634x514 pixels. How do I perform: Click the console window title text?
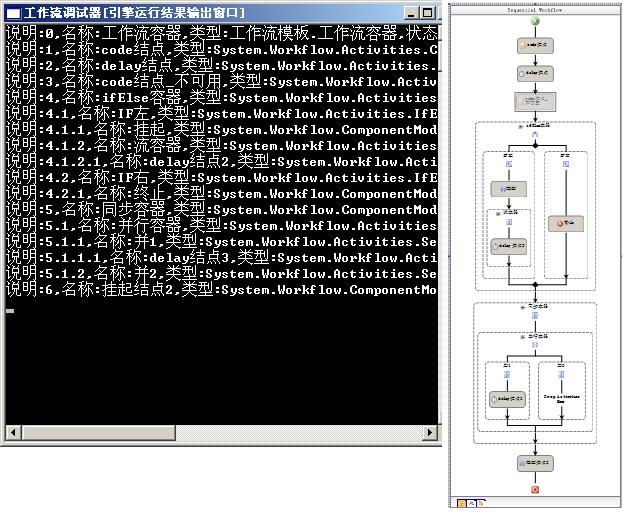pos(134,13)
